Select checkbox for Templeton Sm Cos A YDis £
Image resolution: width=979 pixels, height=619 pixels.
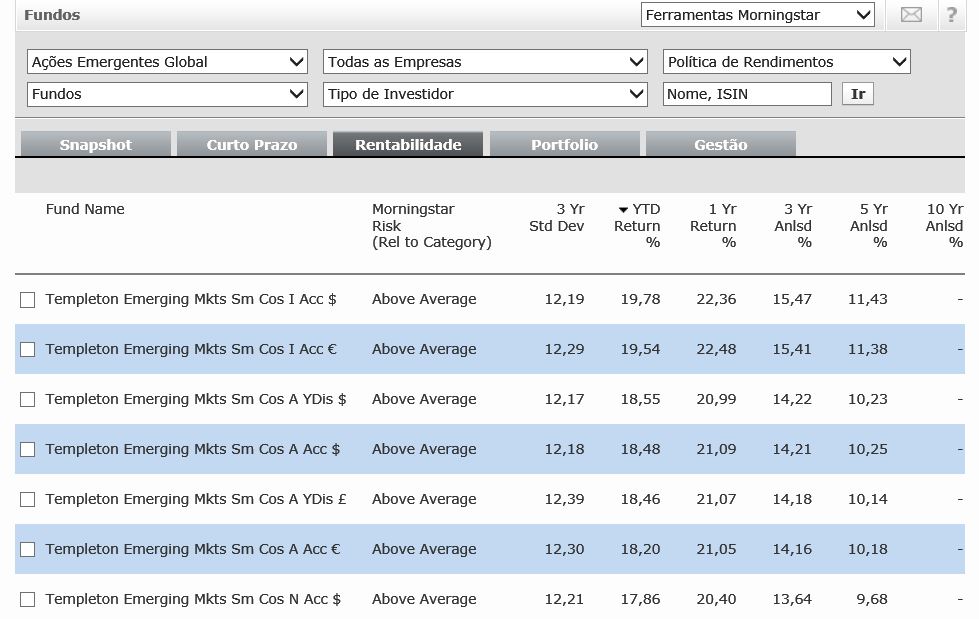coord(27,500)
